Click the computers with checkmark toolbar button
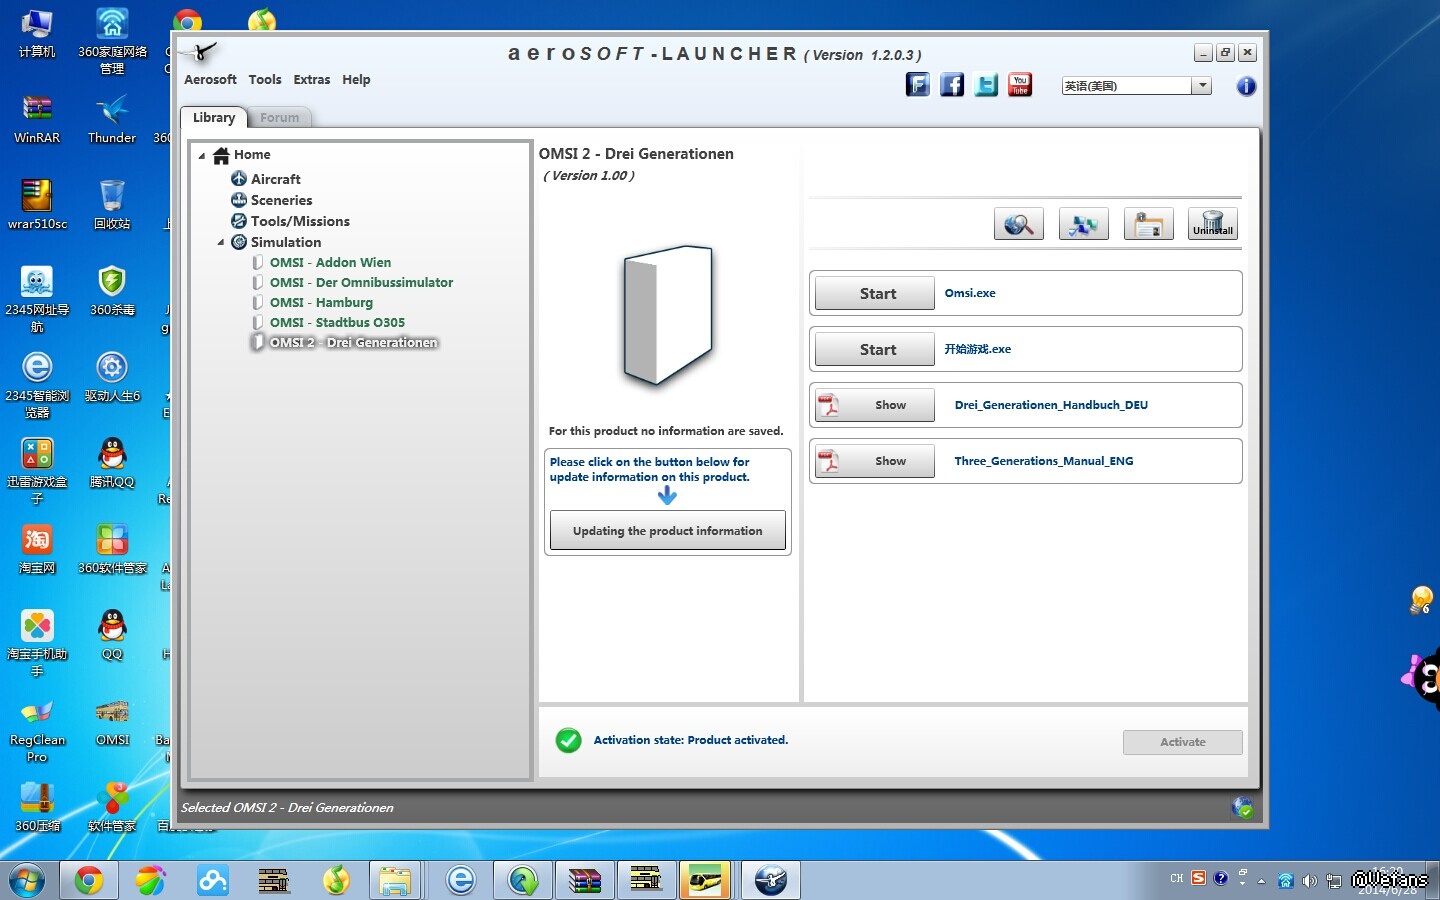Image resolution: width=1440 pixels, height=900 pixels. tap(1084, 224)
